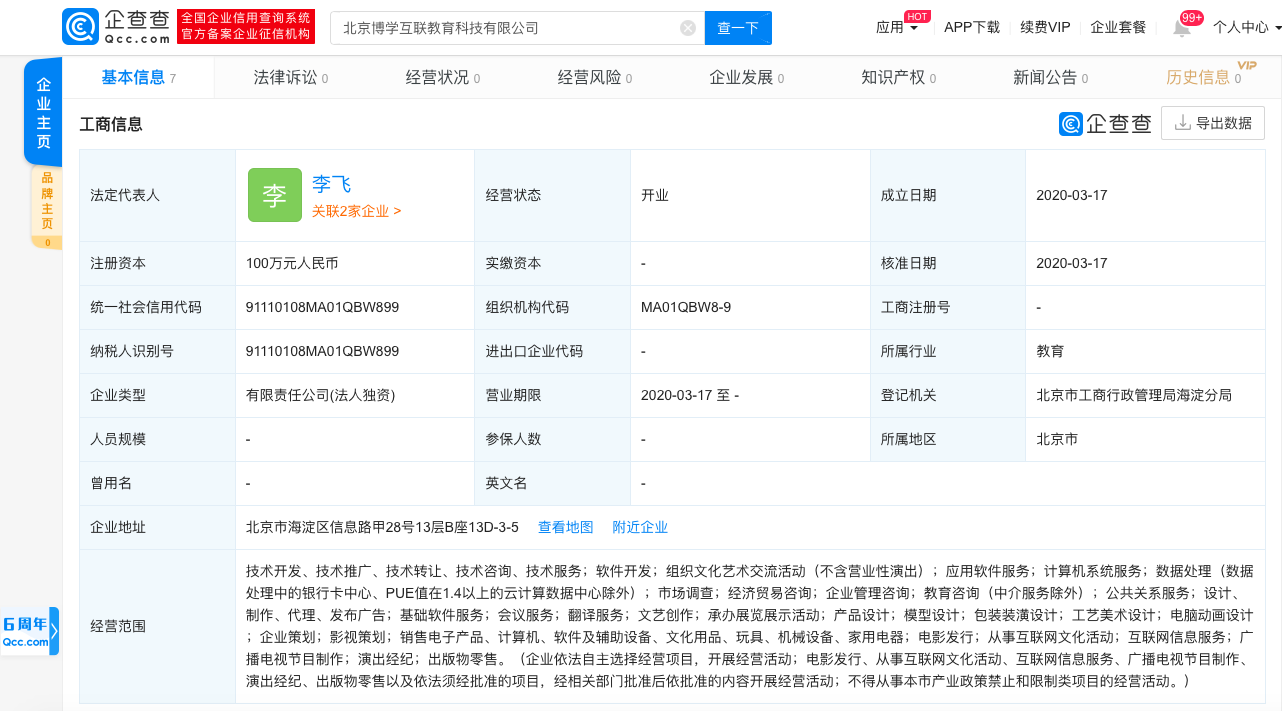Expand the 6周年 side banner arrow

(54, 631)
